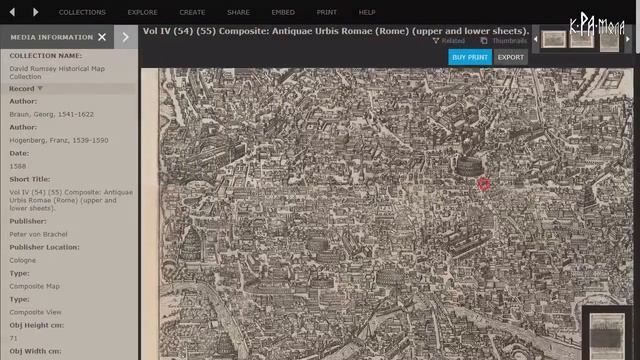This screenshot has width=640, height=360.
Task: Close the Media Information panel
Action: pos(102,37)
